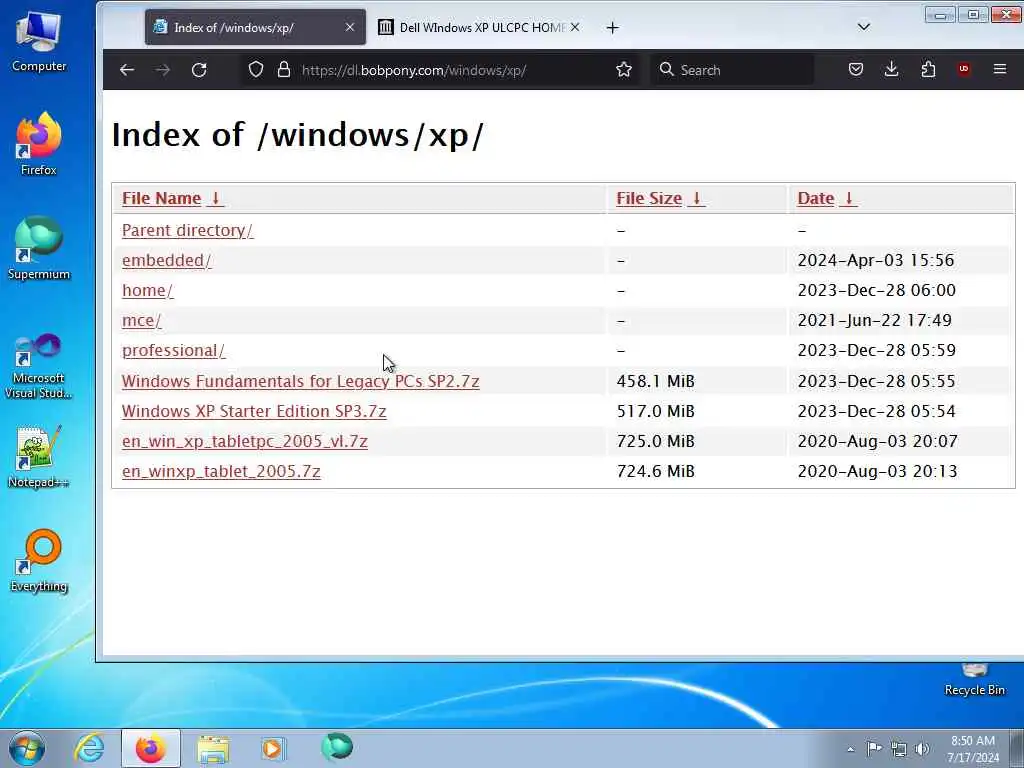
Task: Open the home/ folder
Action: 148,291
